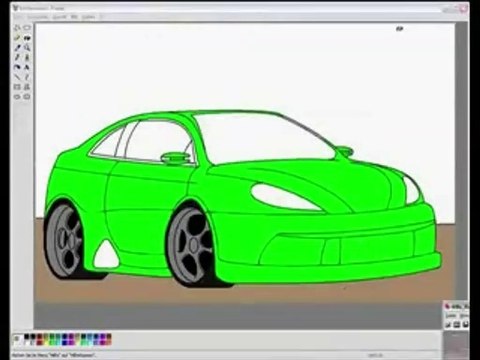480x360 pixels.
Task: Choose the Pencil tool
Action: (x=17, y=57)
